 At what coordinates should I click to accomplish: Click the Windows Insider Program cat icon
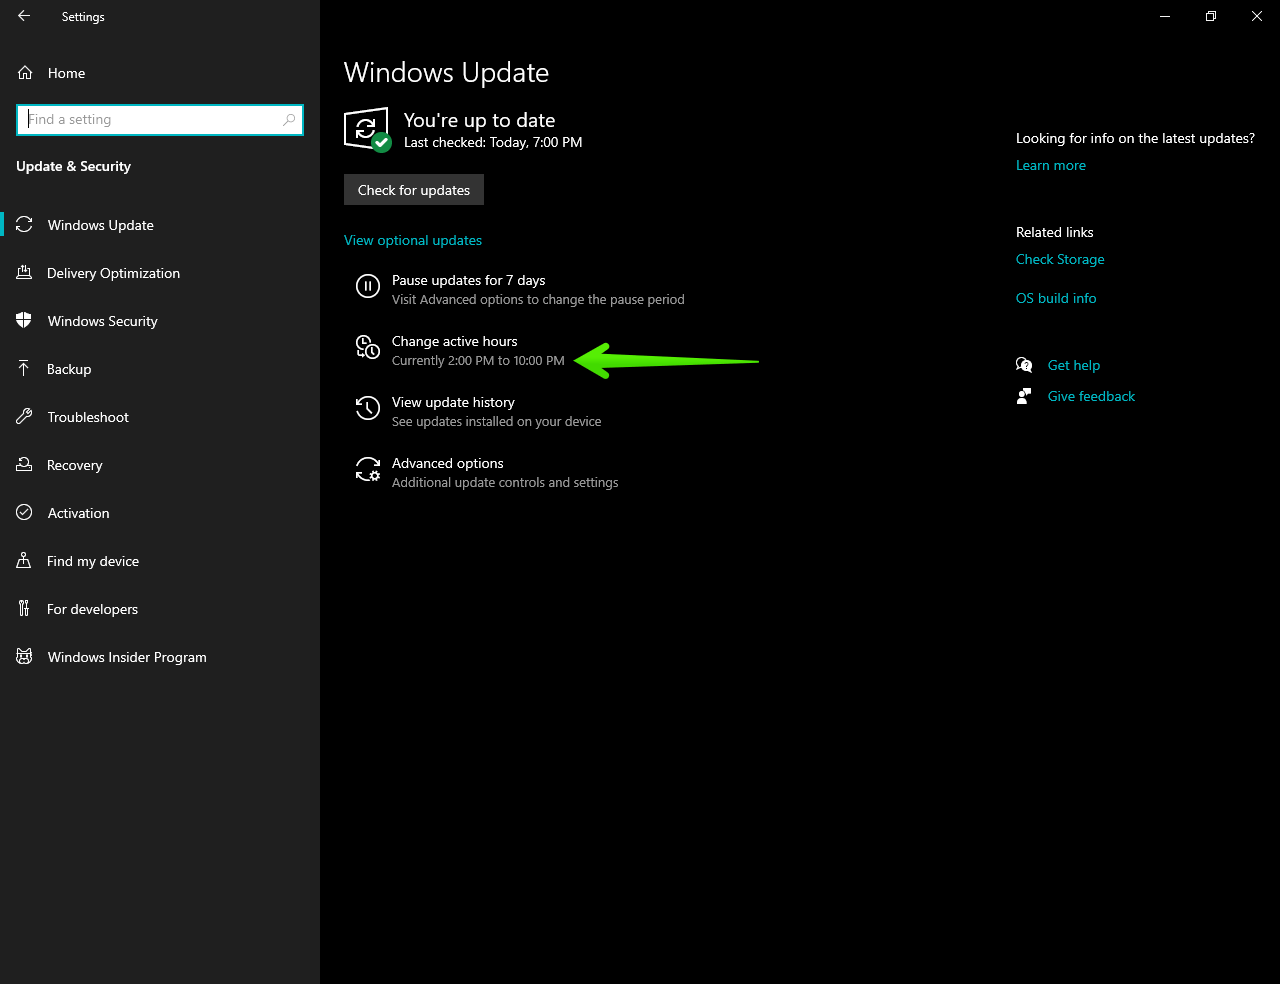click(x=24, y=657)
